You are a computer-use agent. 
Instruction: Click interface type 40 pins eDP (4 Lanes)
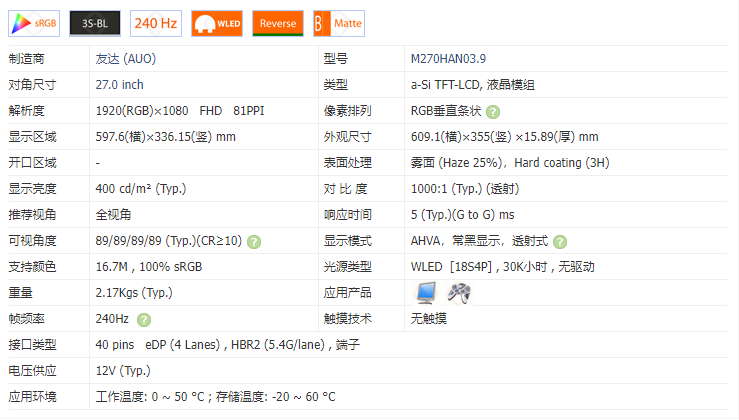157,345
